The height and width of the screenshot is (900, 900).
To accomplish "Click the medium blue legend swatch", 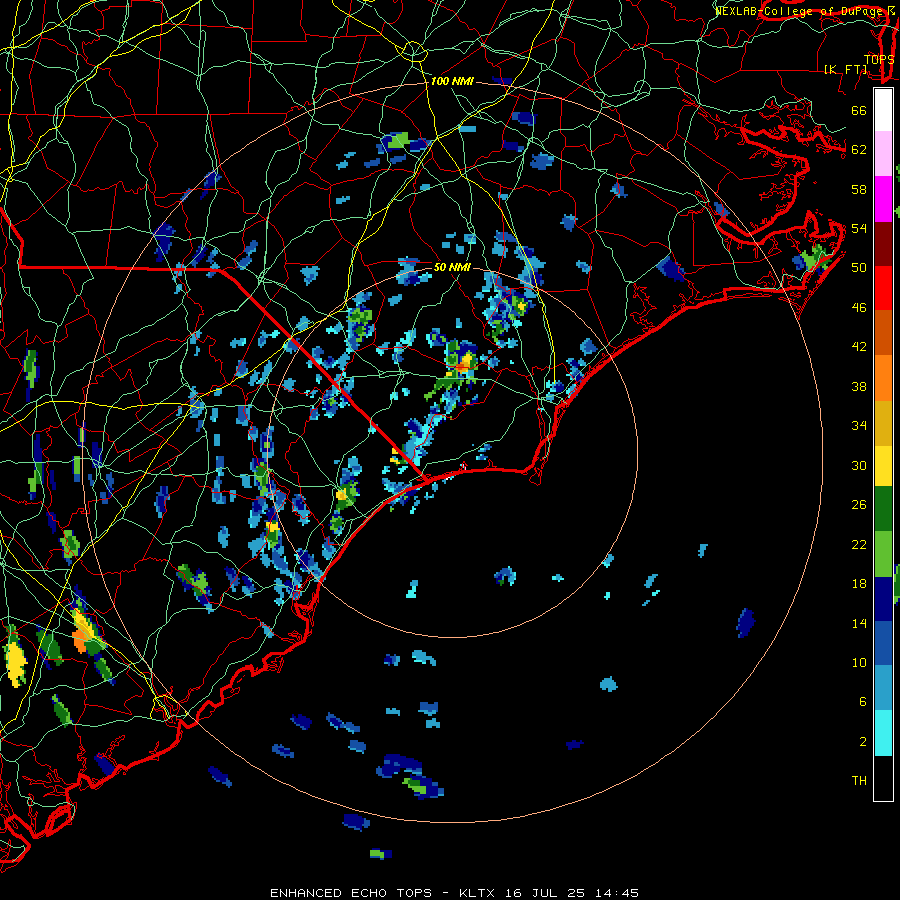I will pyautogui.click(x=883, y=643).
